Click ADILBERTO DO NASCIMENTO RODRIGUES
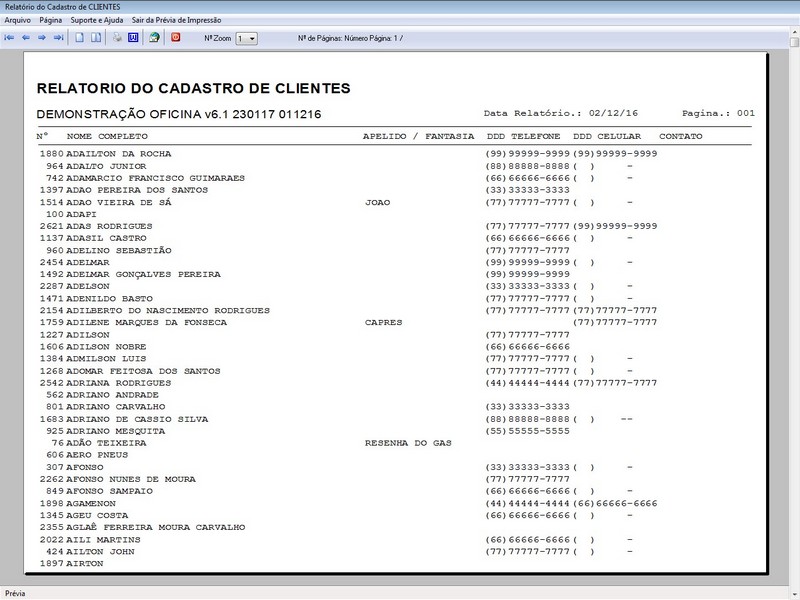The width and height of the screenshot is (800, 600). pos(168,311)
